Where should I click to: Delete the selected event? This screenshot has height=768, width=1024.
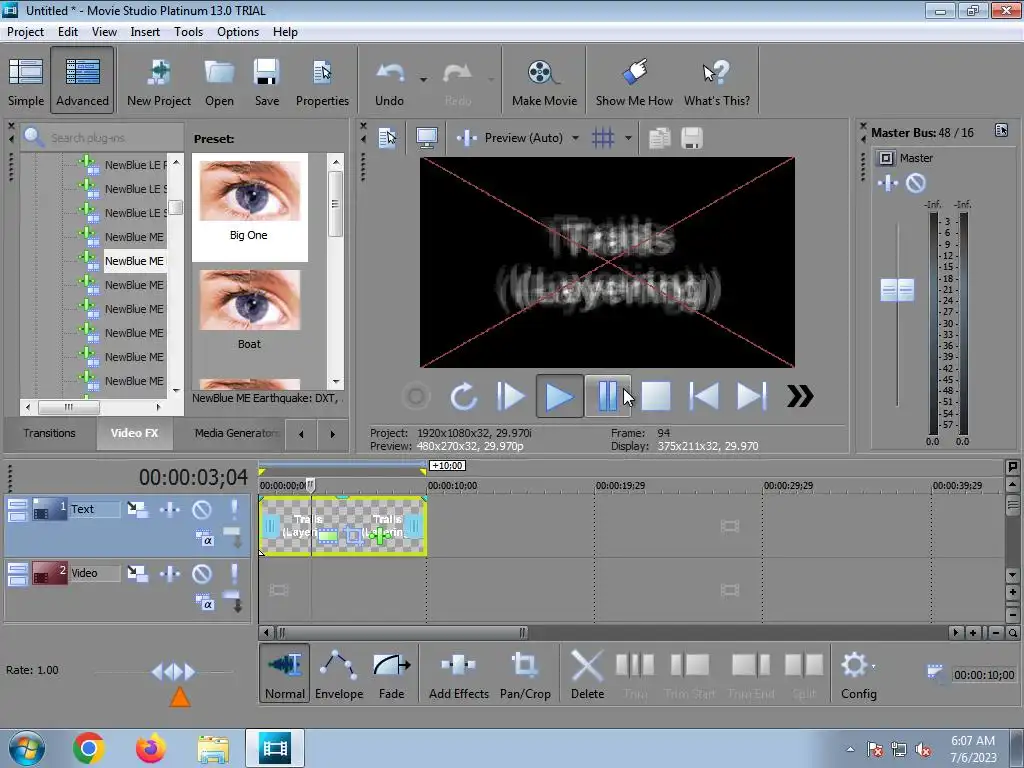coord(587,673)
